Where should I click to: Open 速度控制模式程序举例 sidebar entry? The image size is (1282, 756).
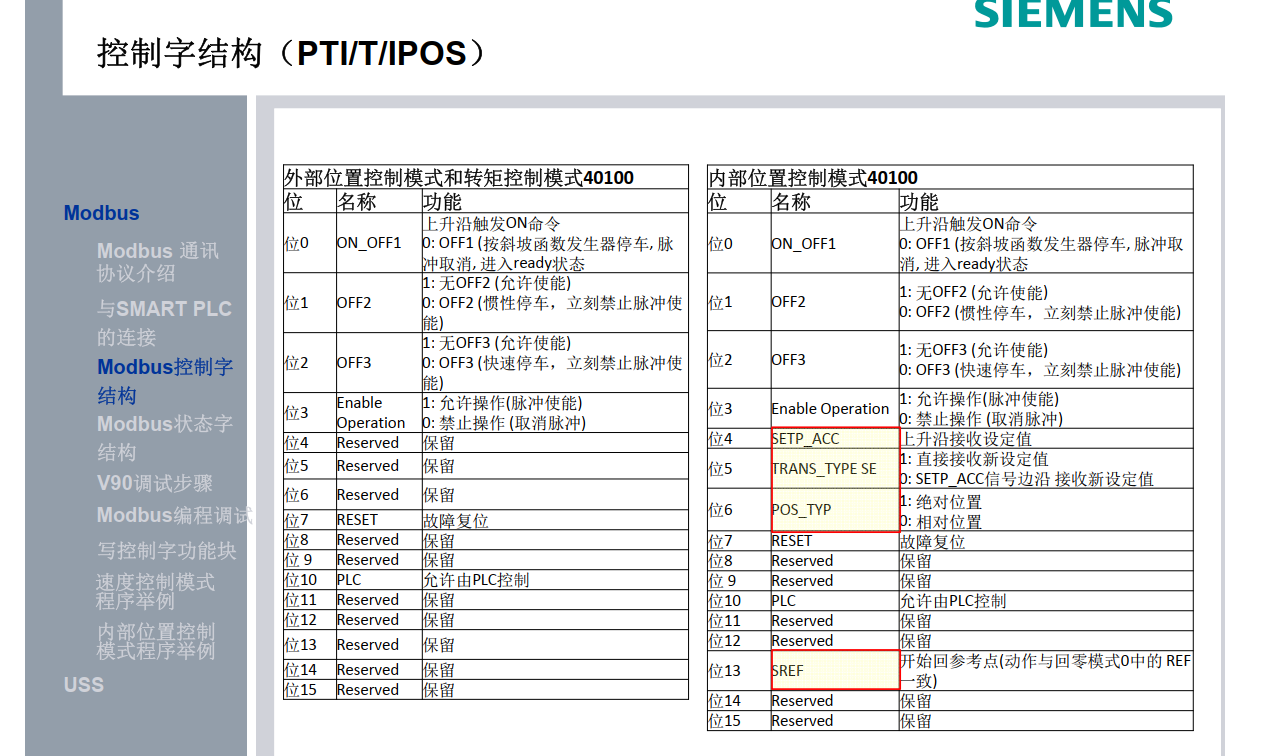pos(155,591)
